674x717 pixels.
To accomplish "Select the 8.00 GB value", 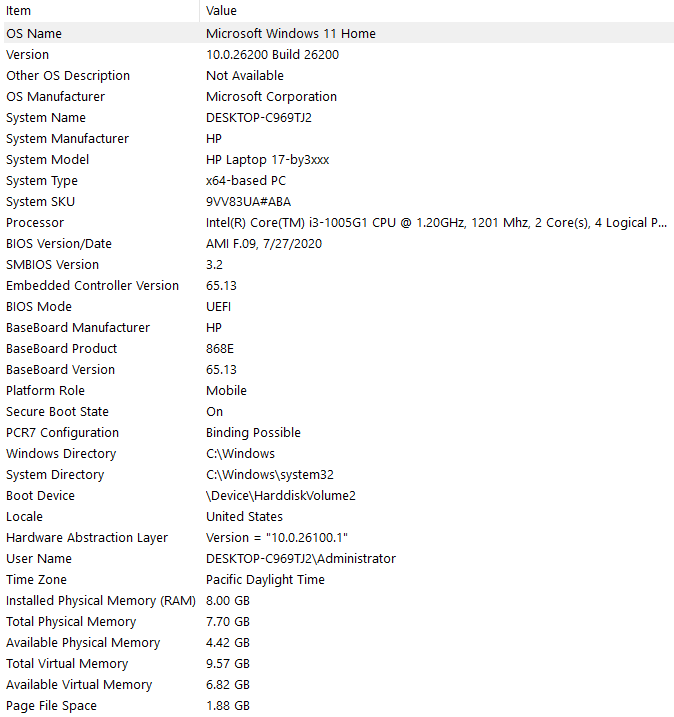I will click(228, 601).
